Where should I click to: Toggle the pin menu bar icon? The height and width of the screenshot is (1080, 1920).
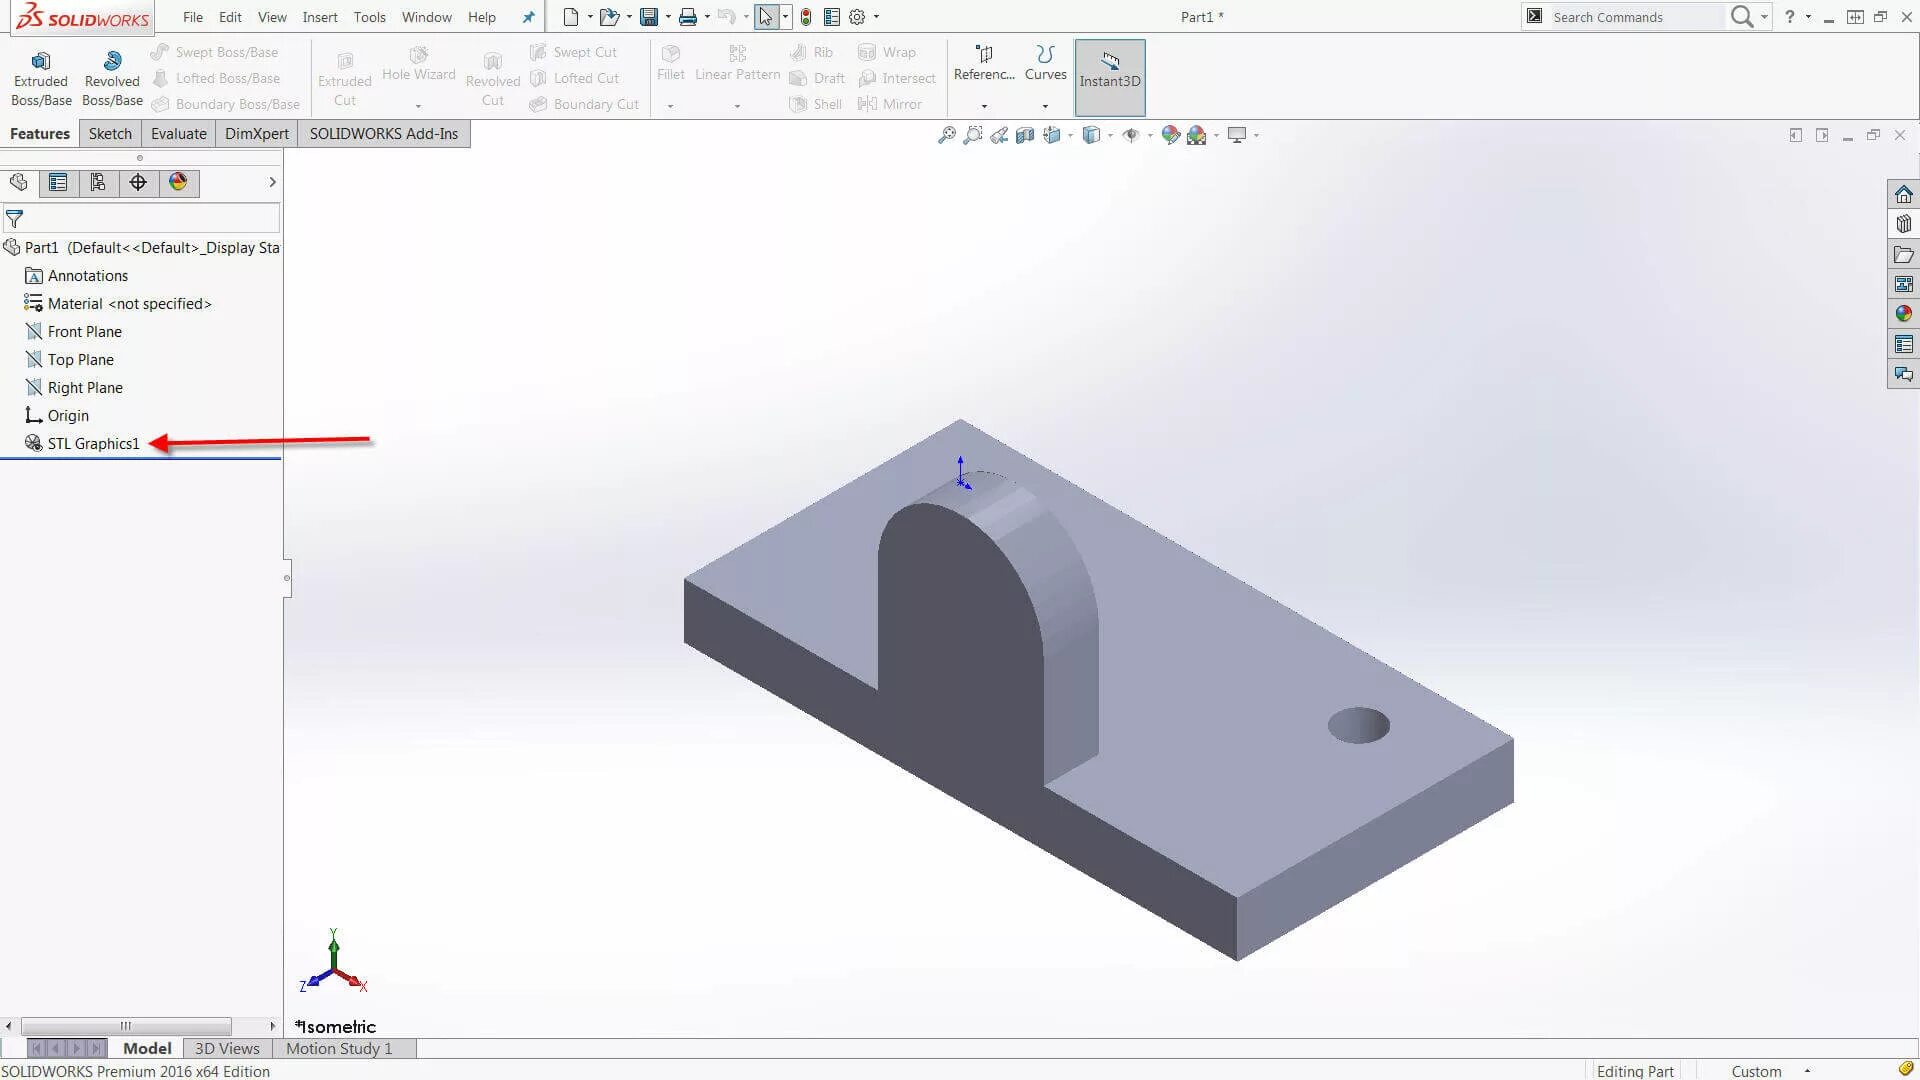(x=528, y=17)
